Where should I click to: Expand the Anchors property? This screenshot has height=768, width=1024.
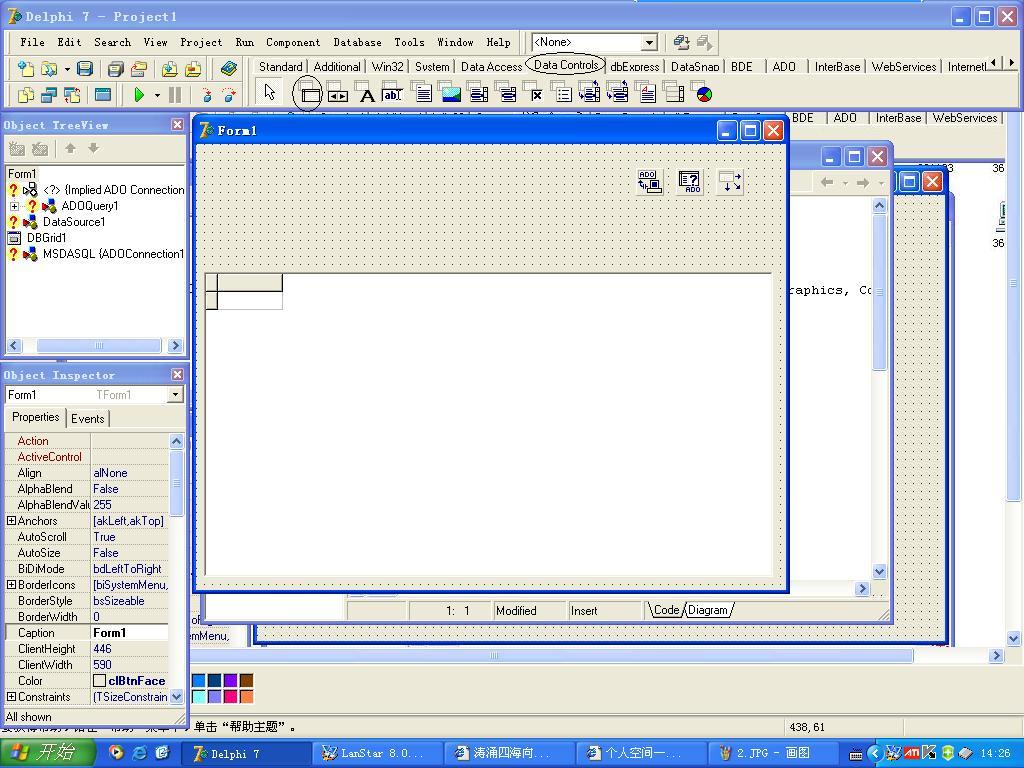click(x=11, y=521)
